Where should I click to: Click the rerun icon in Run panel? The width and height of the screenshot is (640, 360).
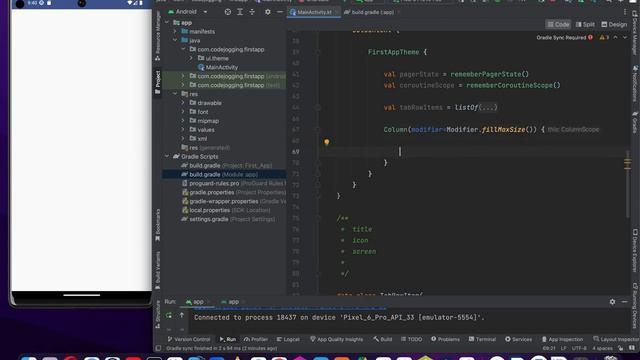tap(169, 315)
